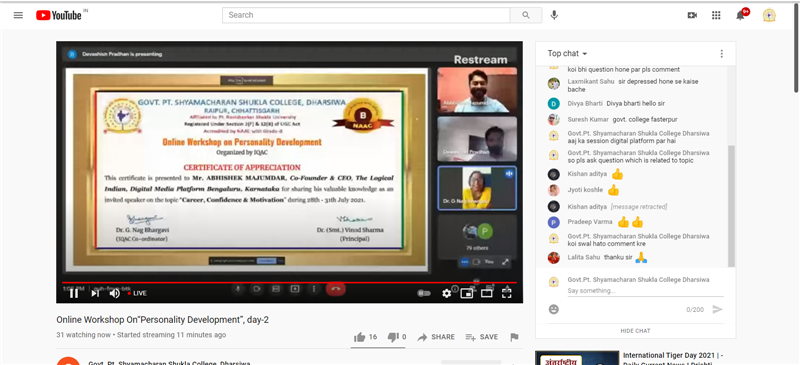Click the voice search microphone icon
This screenshot has width=800, height=365.
tap(554, 15)
